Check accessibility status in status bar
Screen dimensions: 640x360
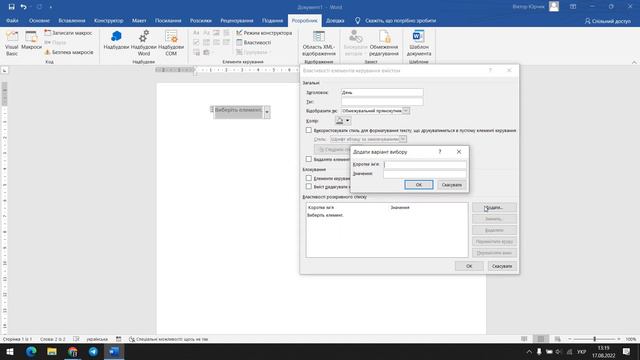click(x=169, y=339)
